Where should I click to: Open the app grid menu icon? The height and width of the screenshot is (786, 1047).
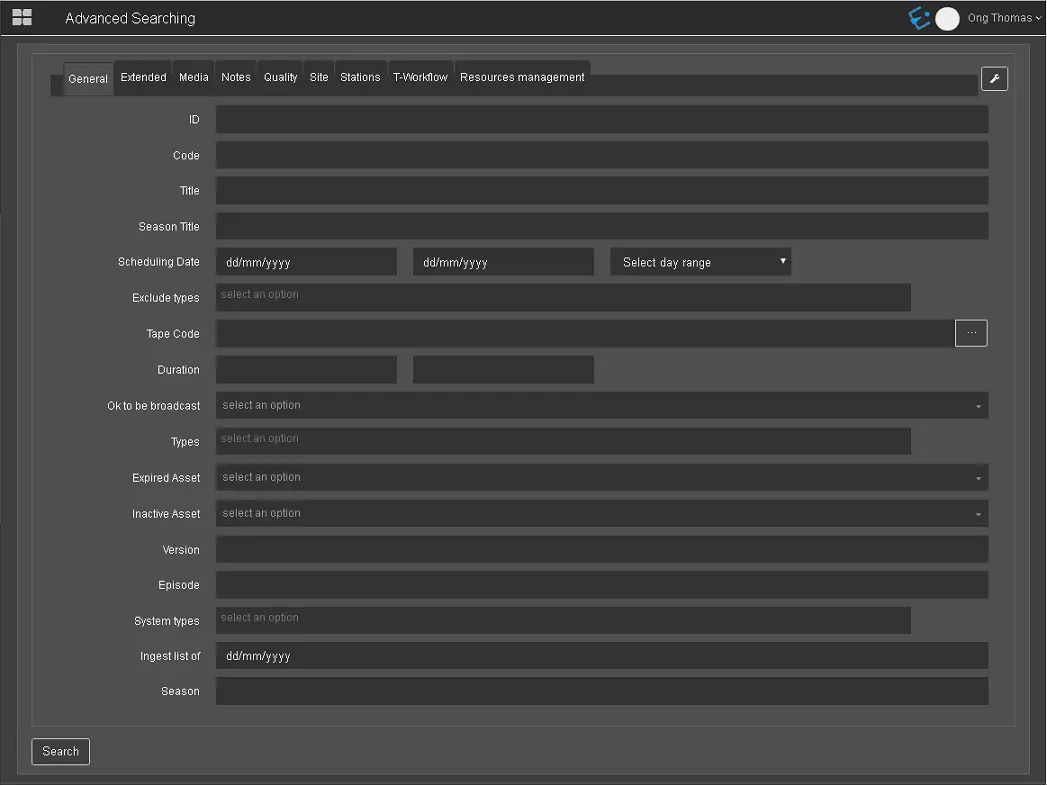pos(22,18)
